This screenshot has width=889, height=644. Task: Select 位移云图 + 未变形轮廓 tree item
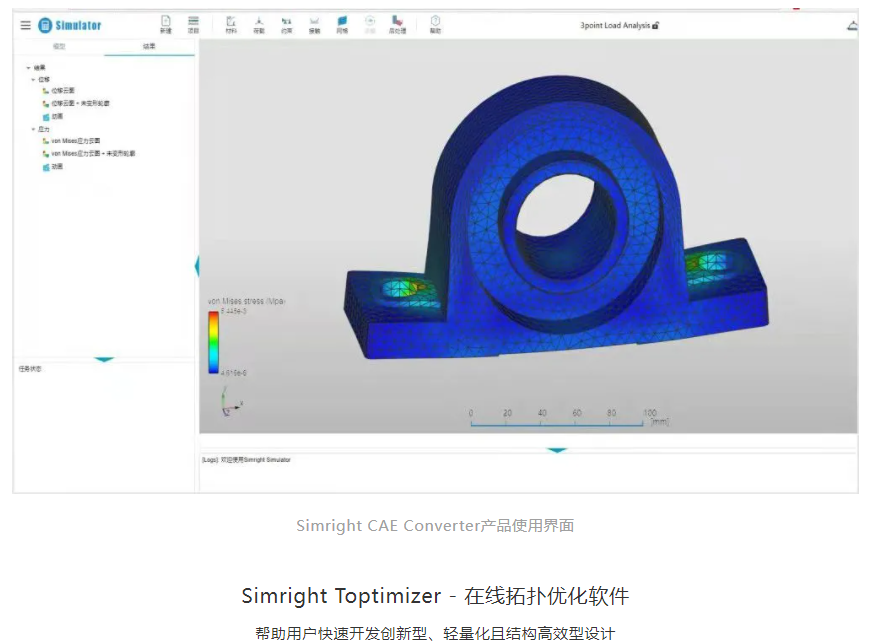76,103
